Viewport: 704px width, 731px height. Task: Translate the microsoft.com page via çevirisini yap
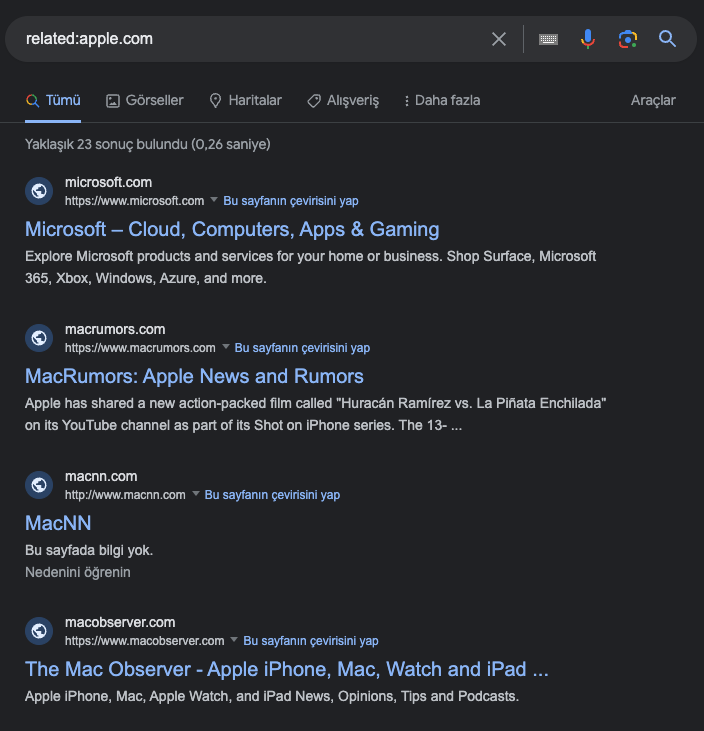click(x=291, y=201)
